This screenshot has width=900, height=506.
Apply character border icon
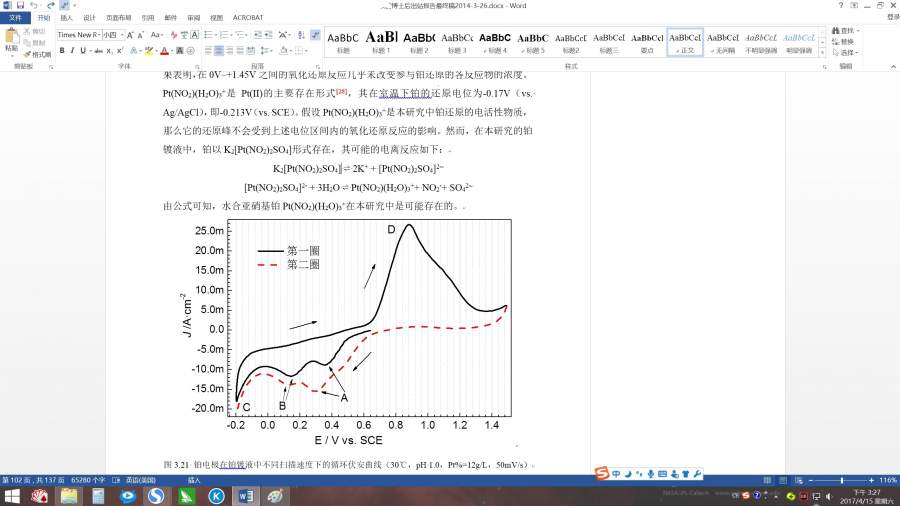195,35
